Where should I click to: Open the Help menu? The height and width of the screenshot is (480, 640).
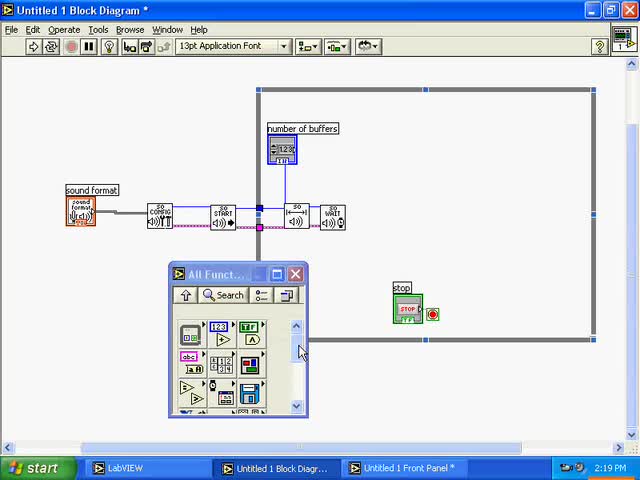click(199, 30)
